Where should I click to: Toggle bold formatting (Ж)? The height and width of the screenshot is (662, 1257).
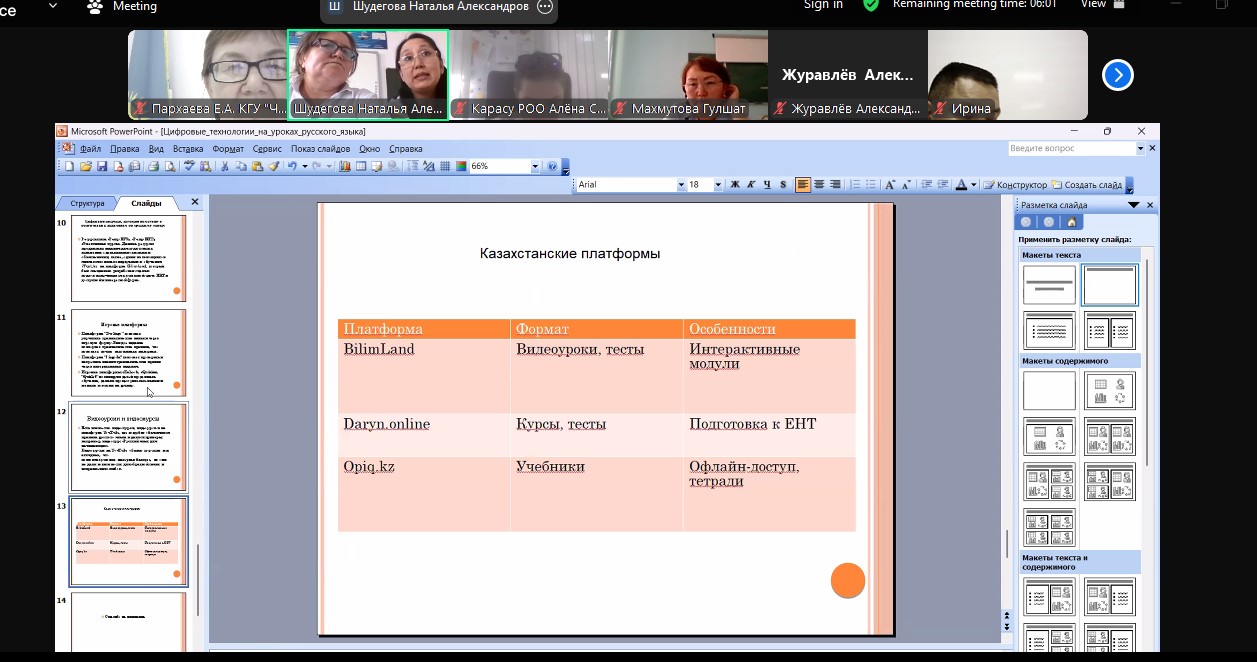[735, 185]
